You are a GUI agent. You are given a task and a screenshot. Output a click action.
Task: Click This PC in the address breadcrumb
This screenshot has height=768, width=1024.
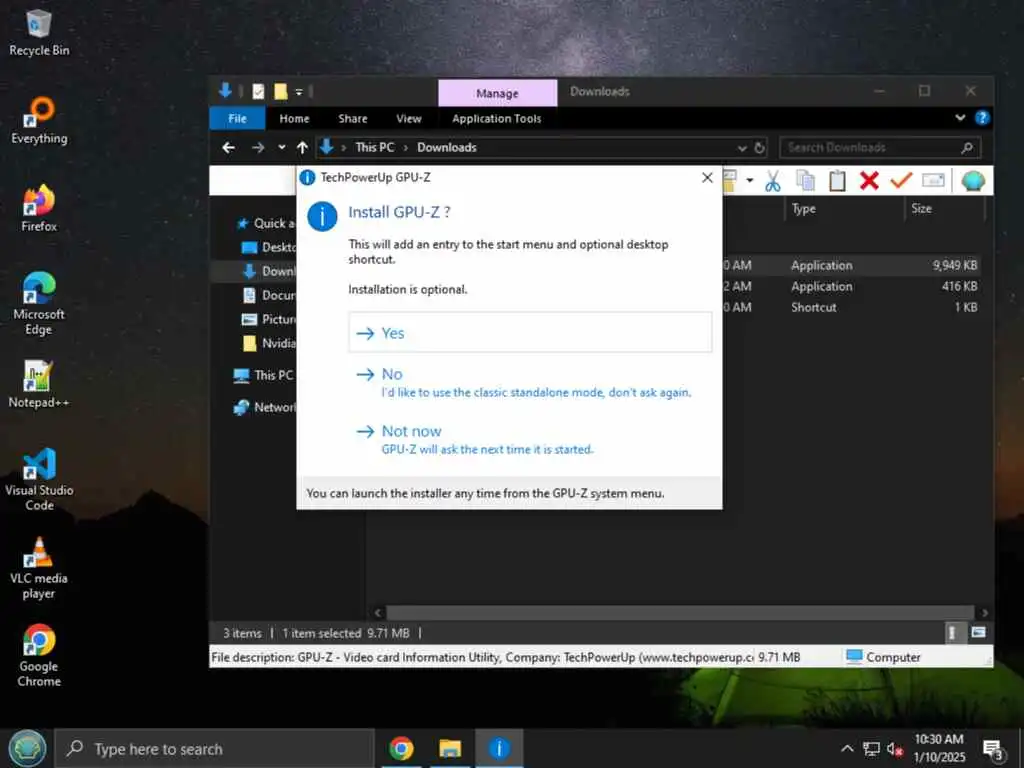tap(375, 148)
